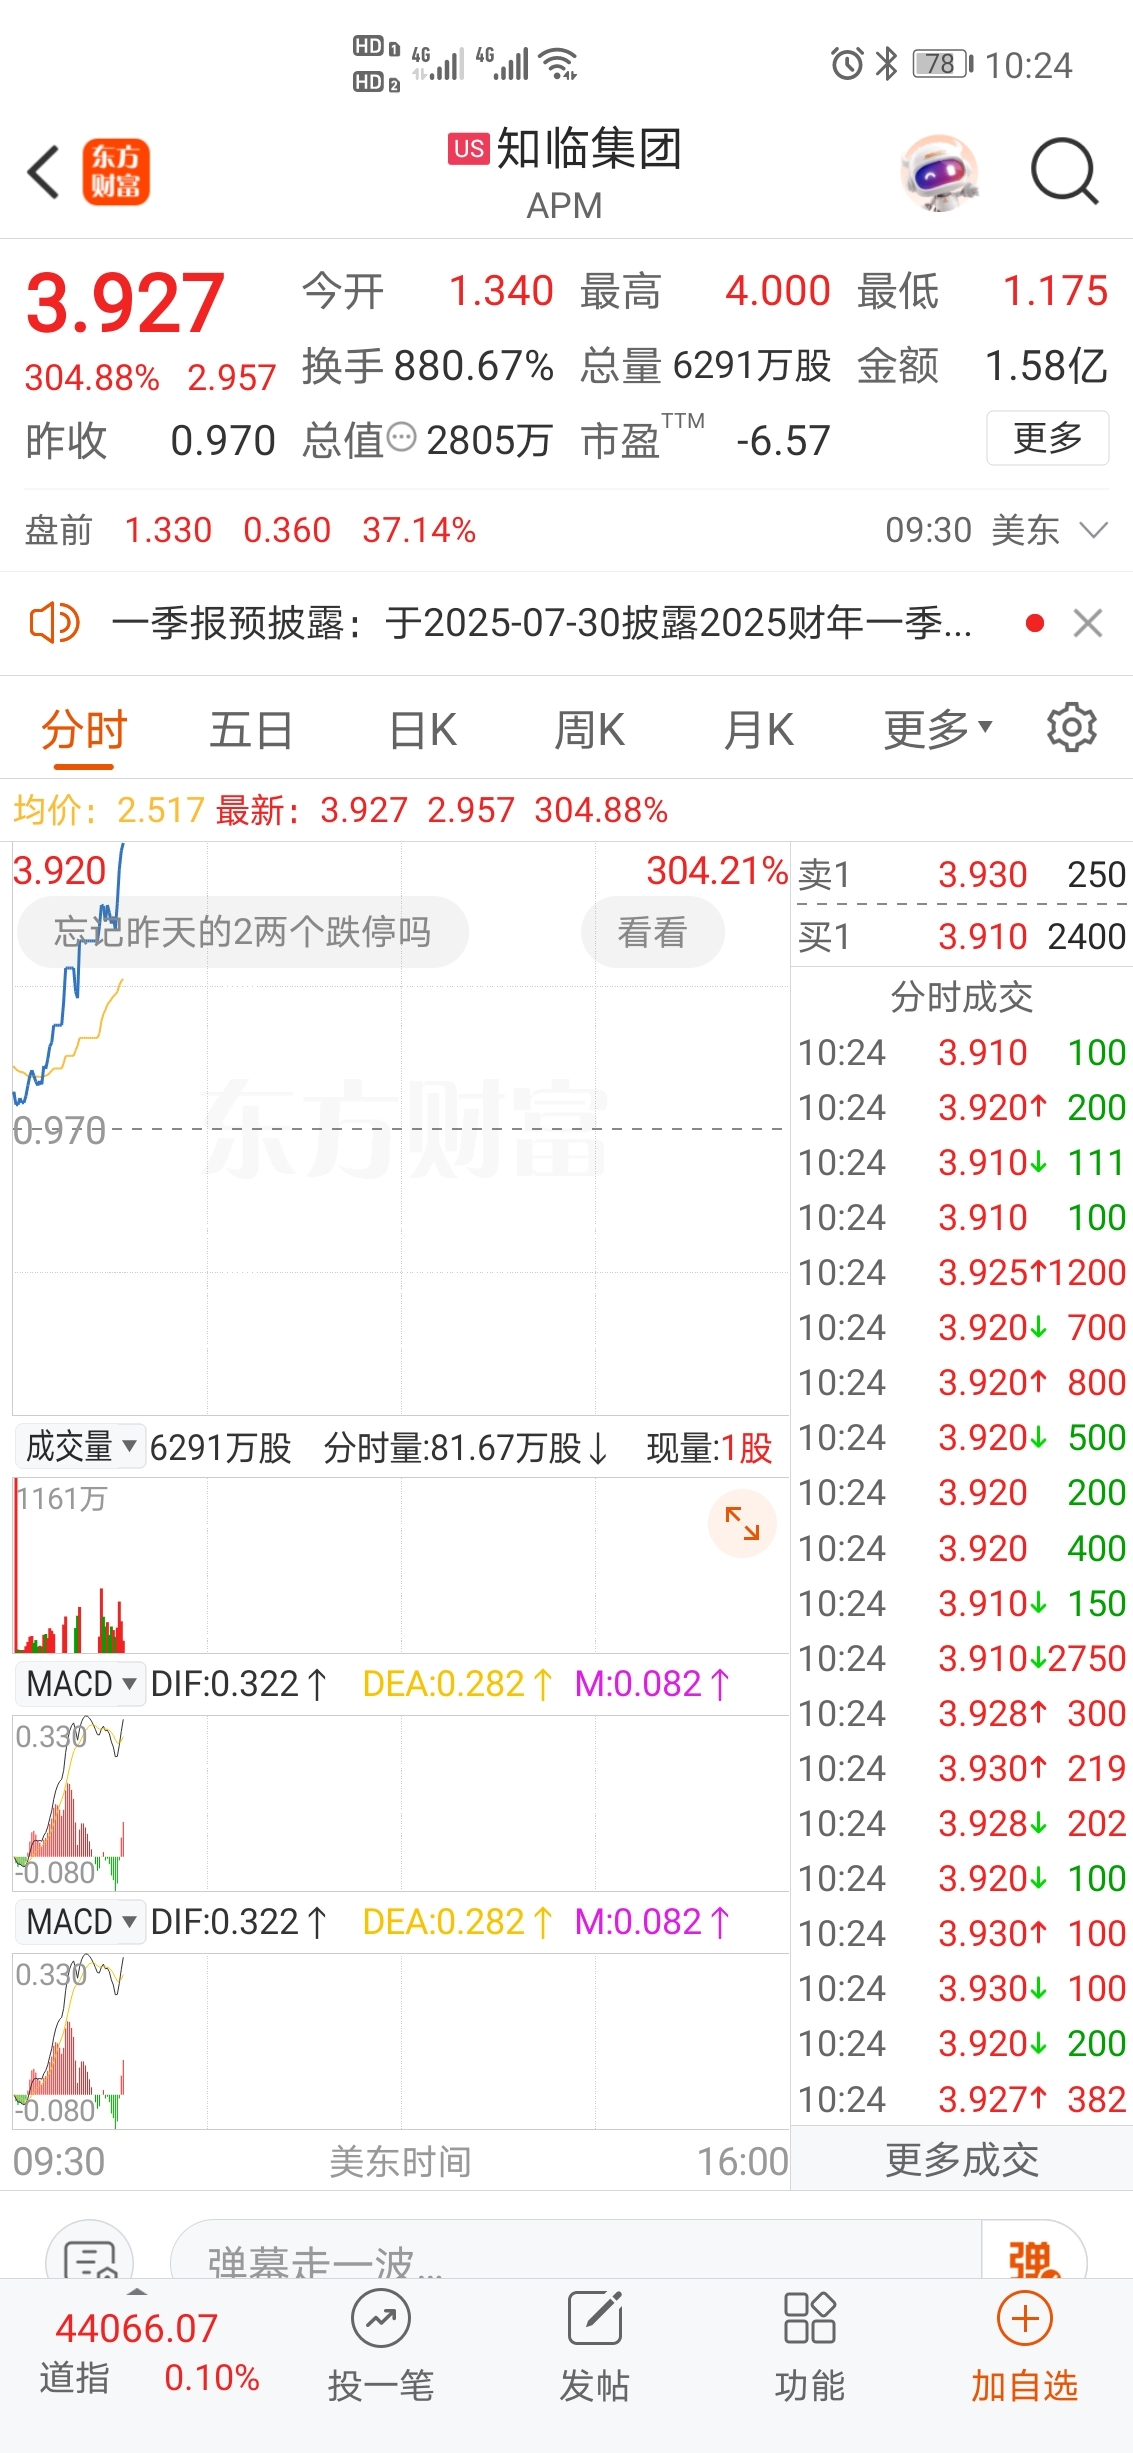Open the Eastmoney orange app logo
This screenshot has width=1133, height=2453.
(x=116, y=172)
